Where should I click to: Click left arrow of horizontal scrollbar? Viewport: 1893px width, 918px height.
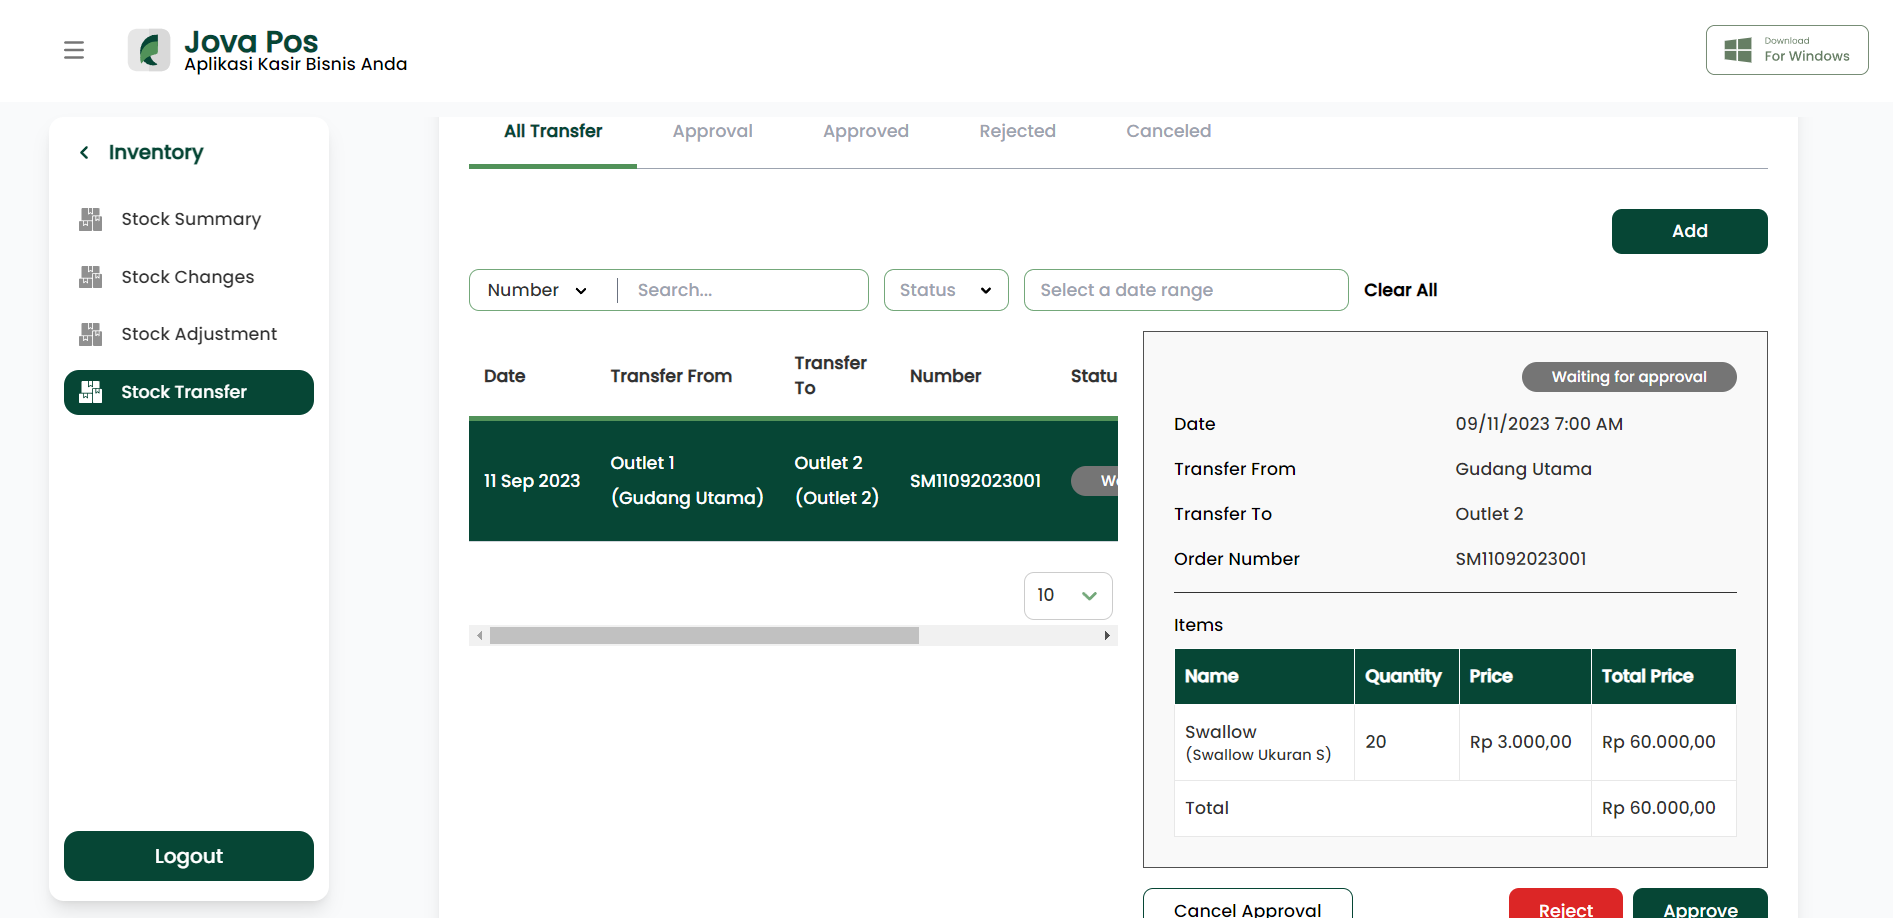[x=480, y=635]
